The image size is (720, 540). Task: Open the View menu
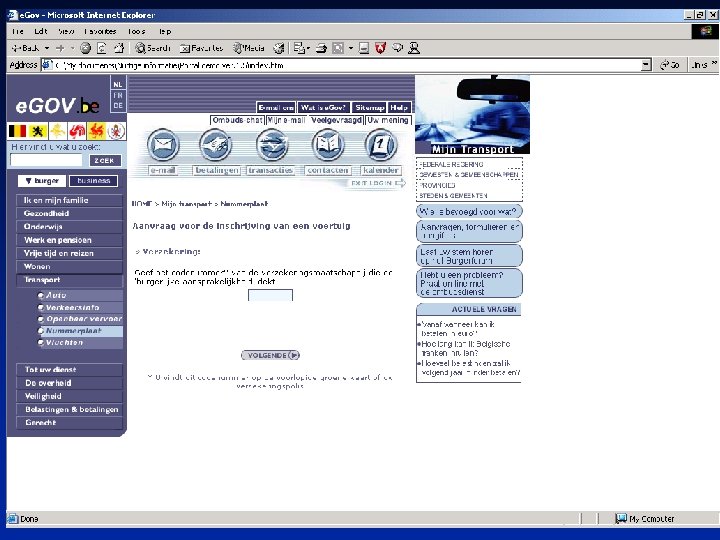pos(66,31)
